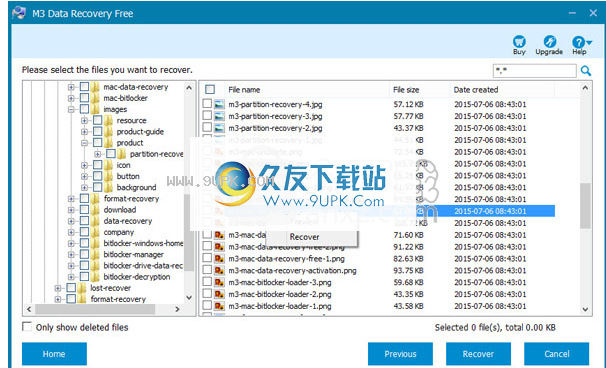Select the lower format-recovery tree item
Viewport: 606px width, 368px height.
(118, 299)
